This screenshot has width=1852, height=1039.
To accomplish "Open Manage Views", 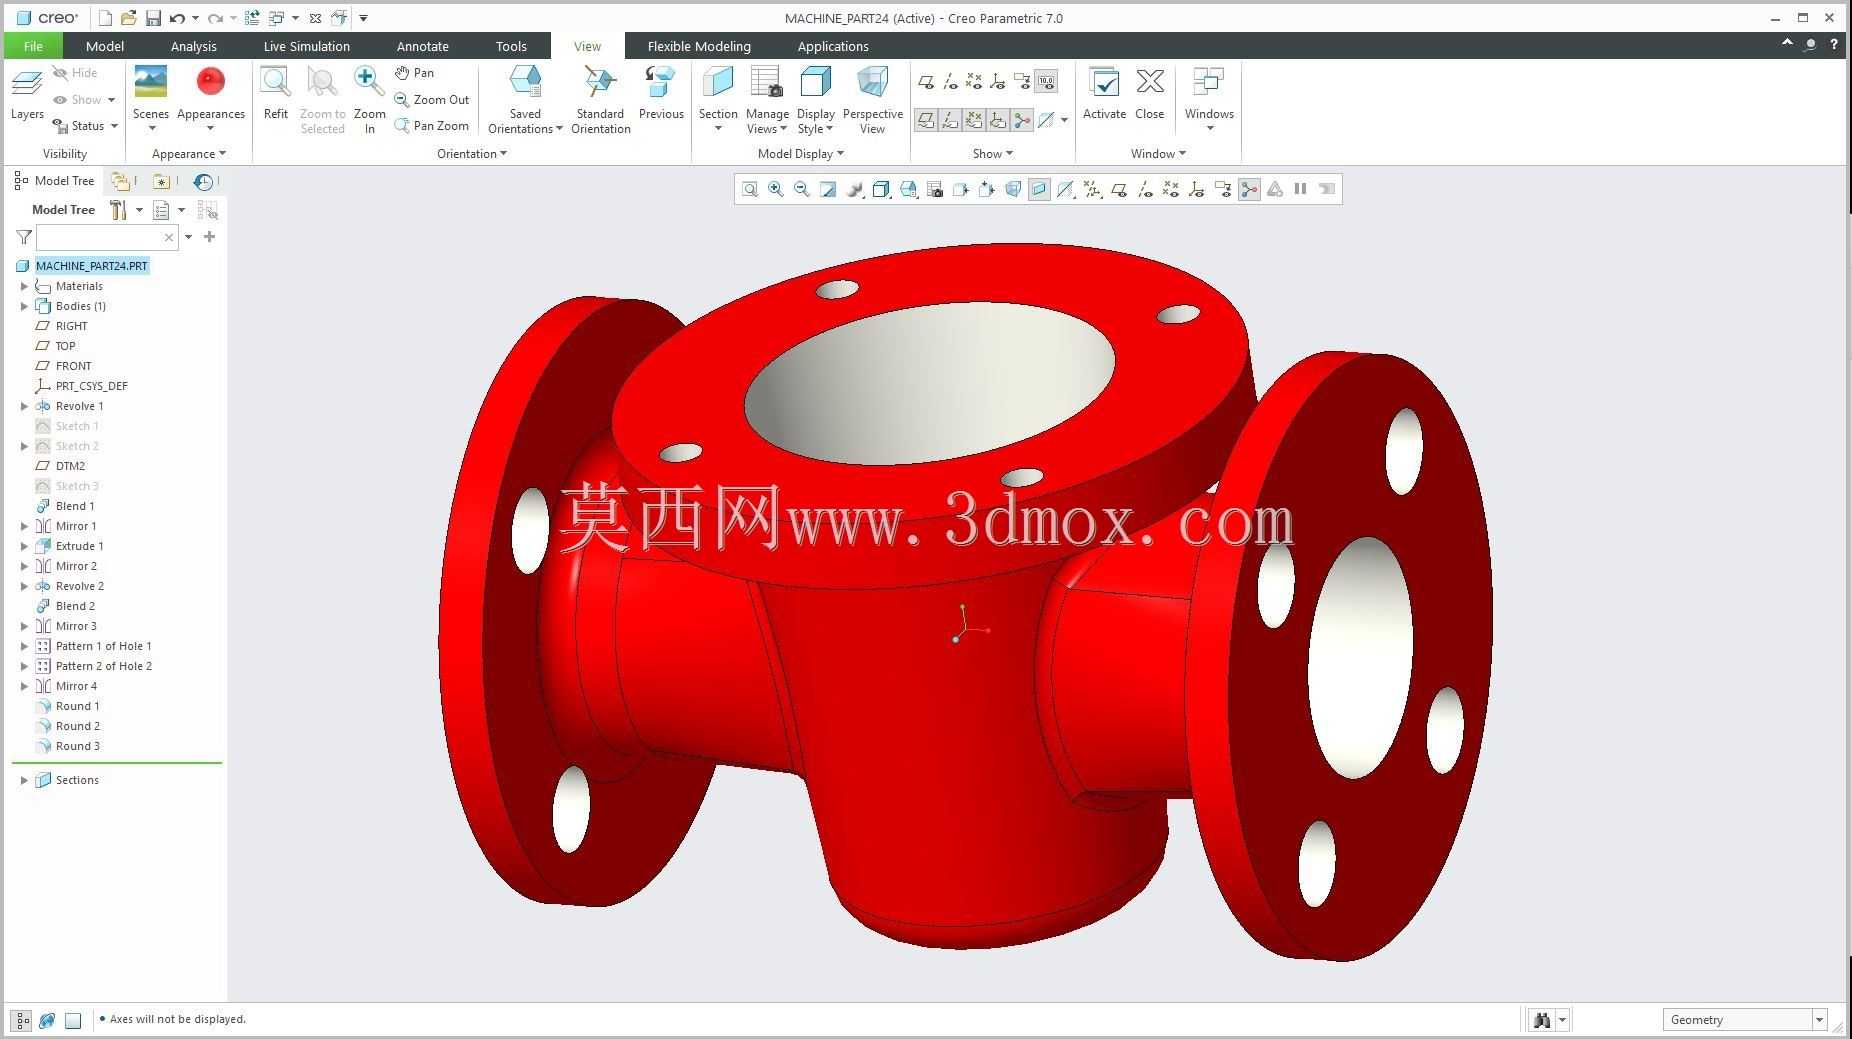I will 767,99.
